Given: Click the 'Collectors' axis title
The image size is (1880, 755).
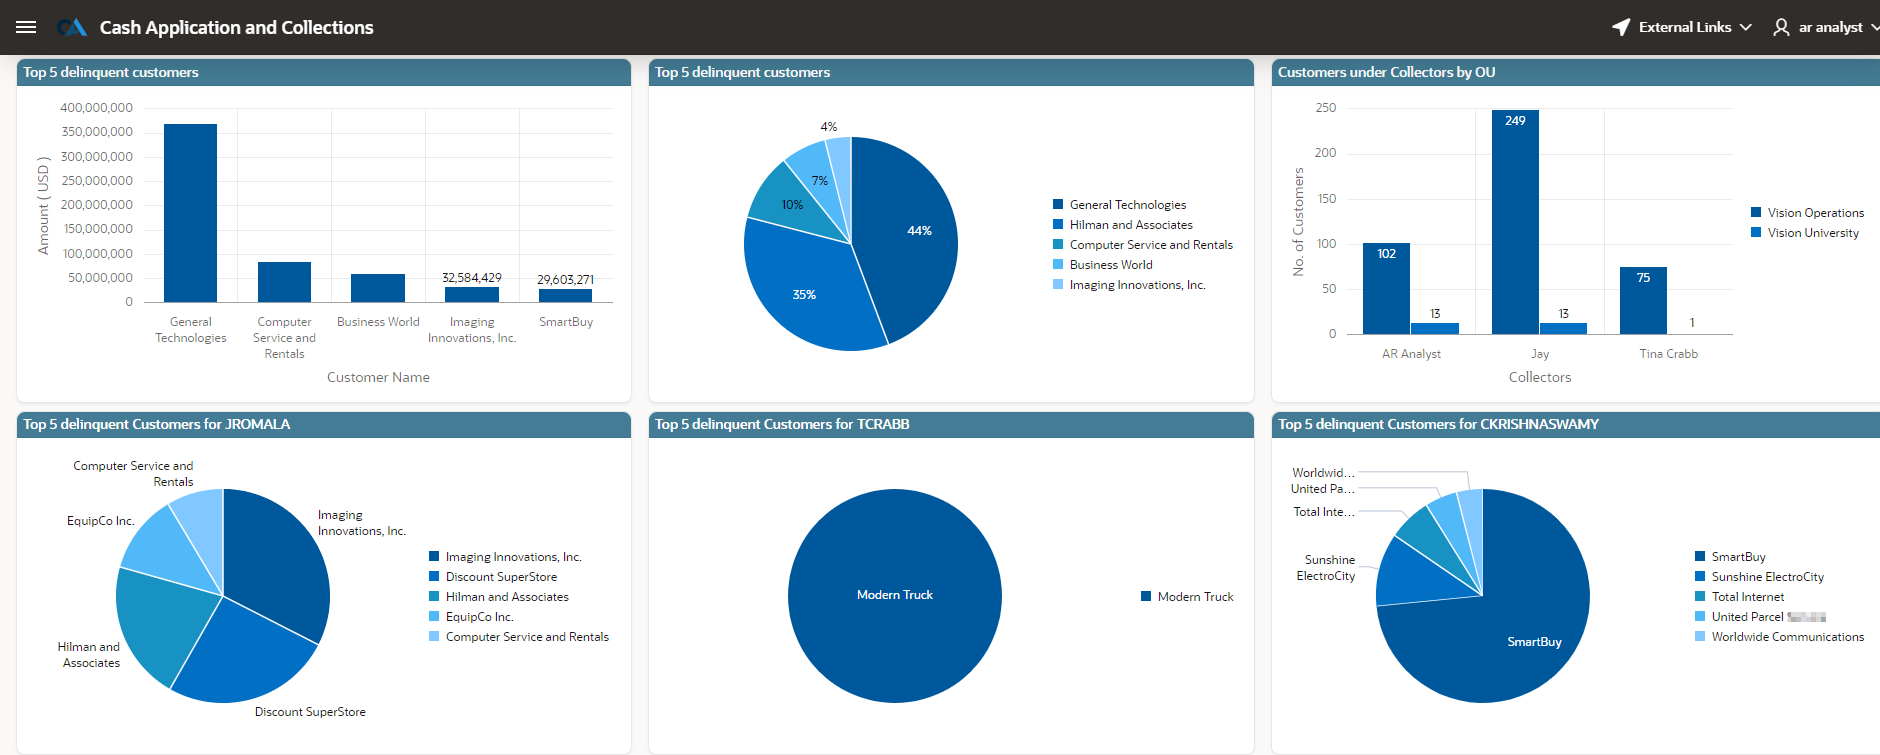Looking at the screenshot, I should coord(1540,377).
